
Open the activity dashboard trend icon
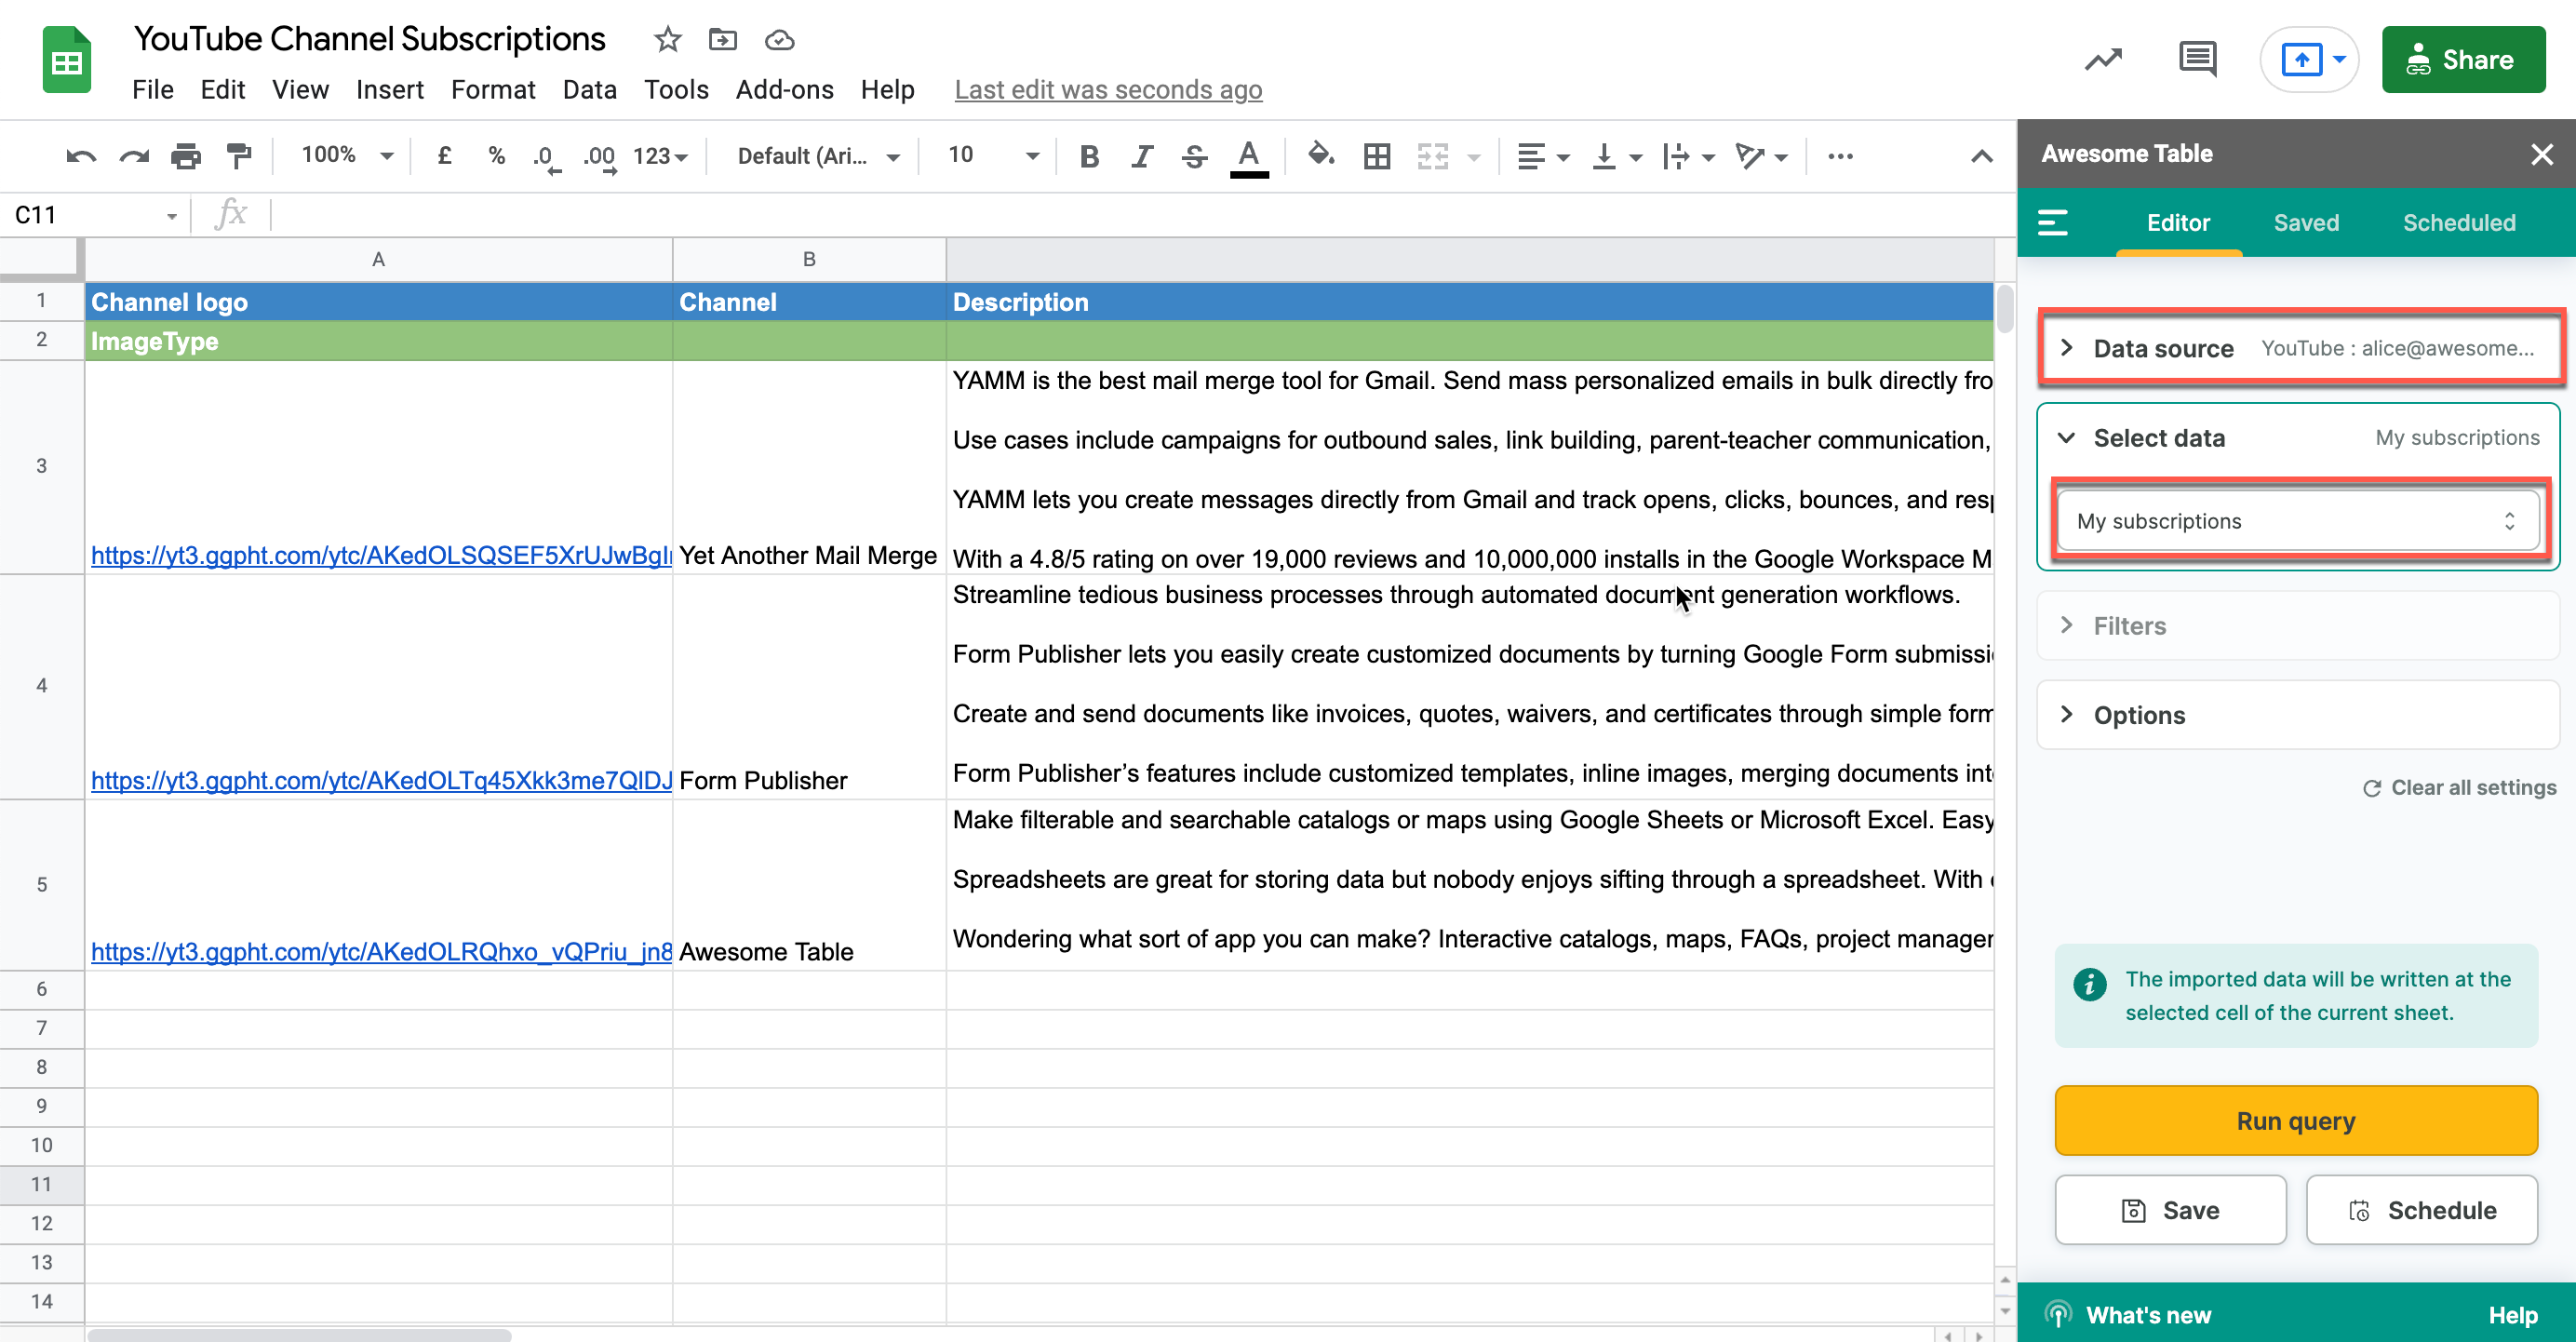2103,60
